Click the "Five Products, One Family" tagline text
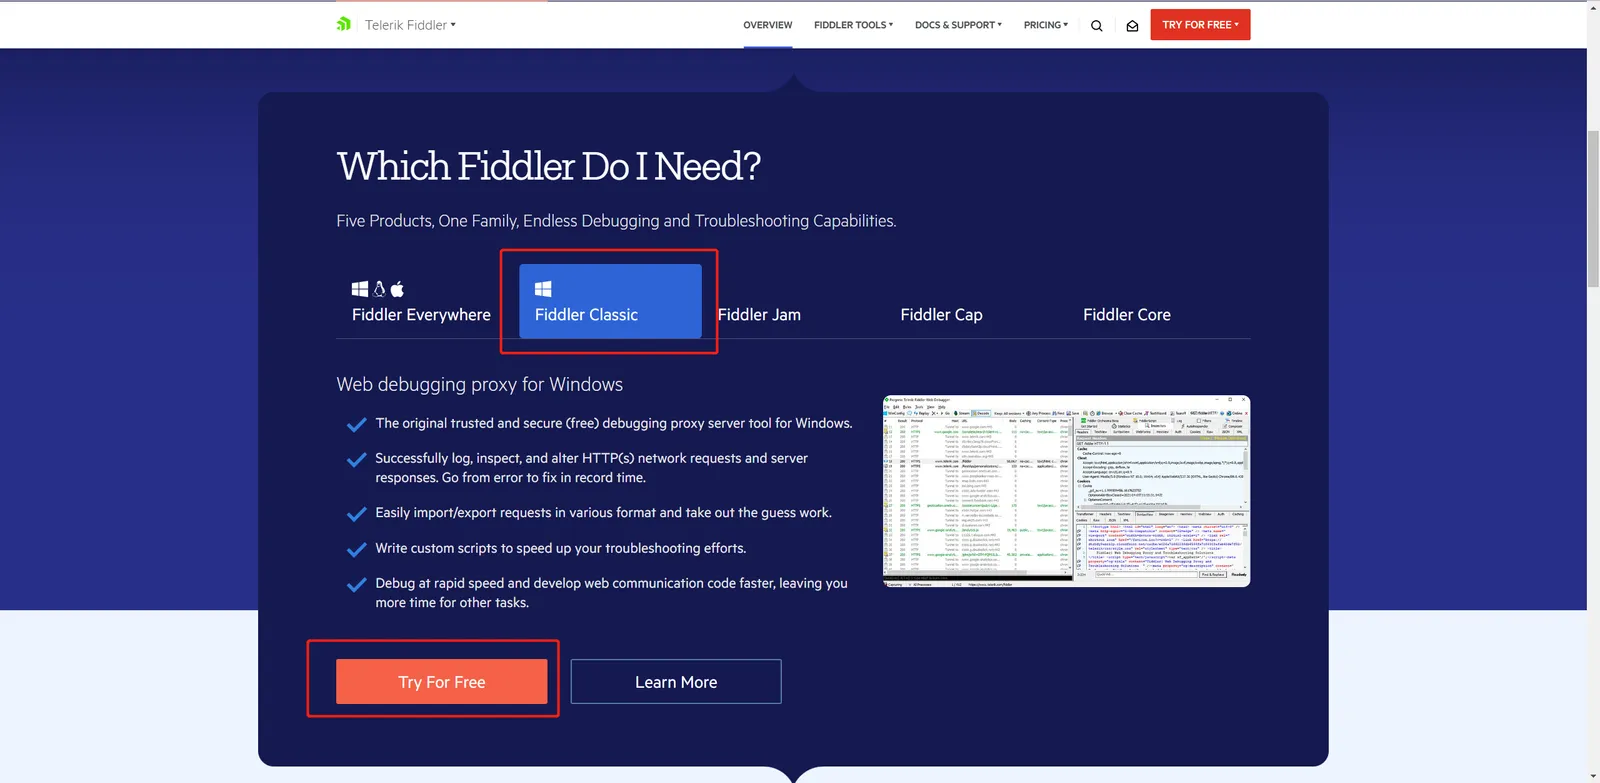The width and height of the screenshot is (1600, 783). [616, 221]
